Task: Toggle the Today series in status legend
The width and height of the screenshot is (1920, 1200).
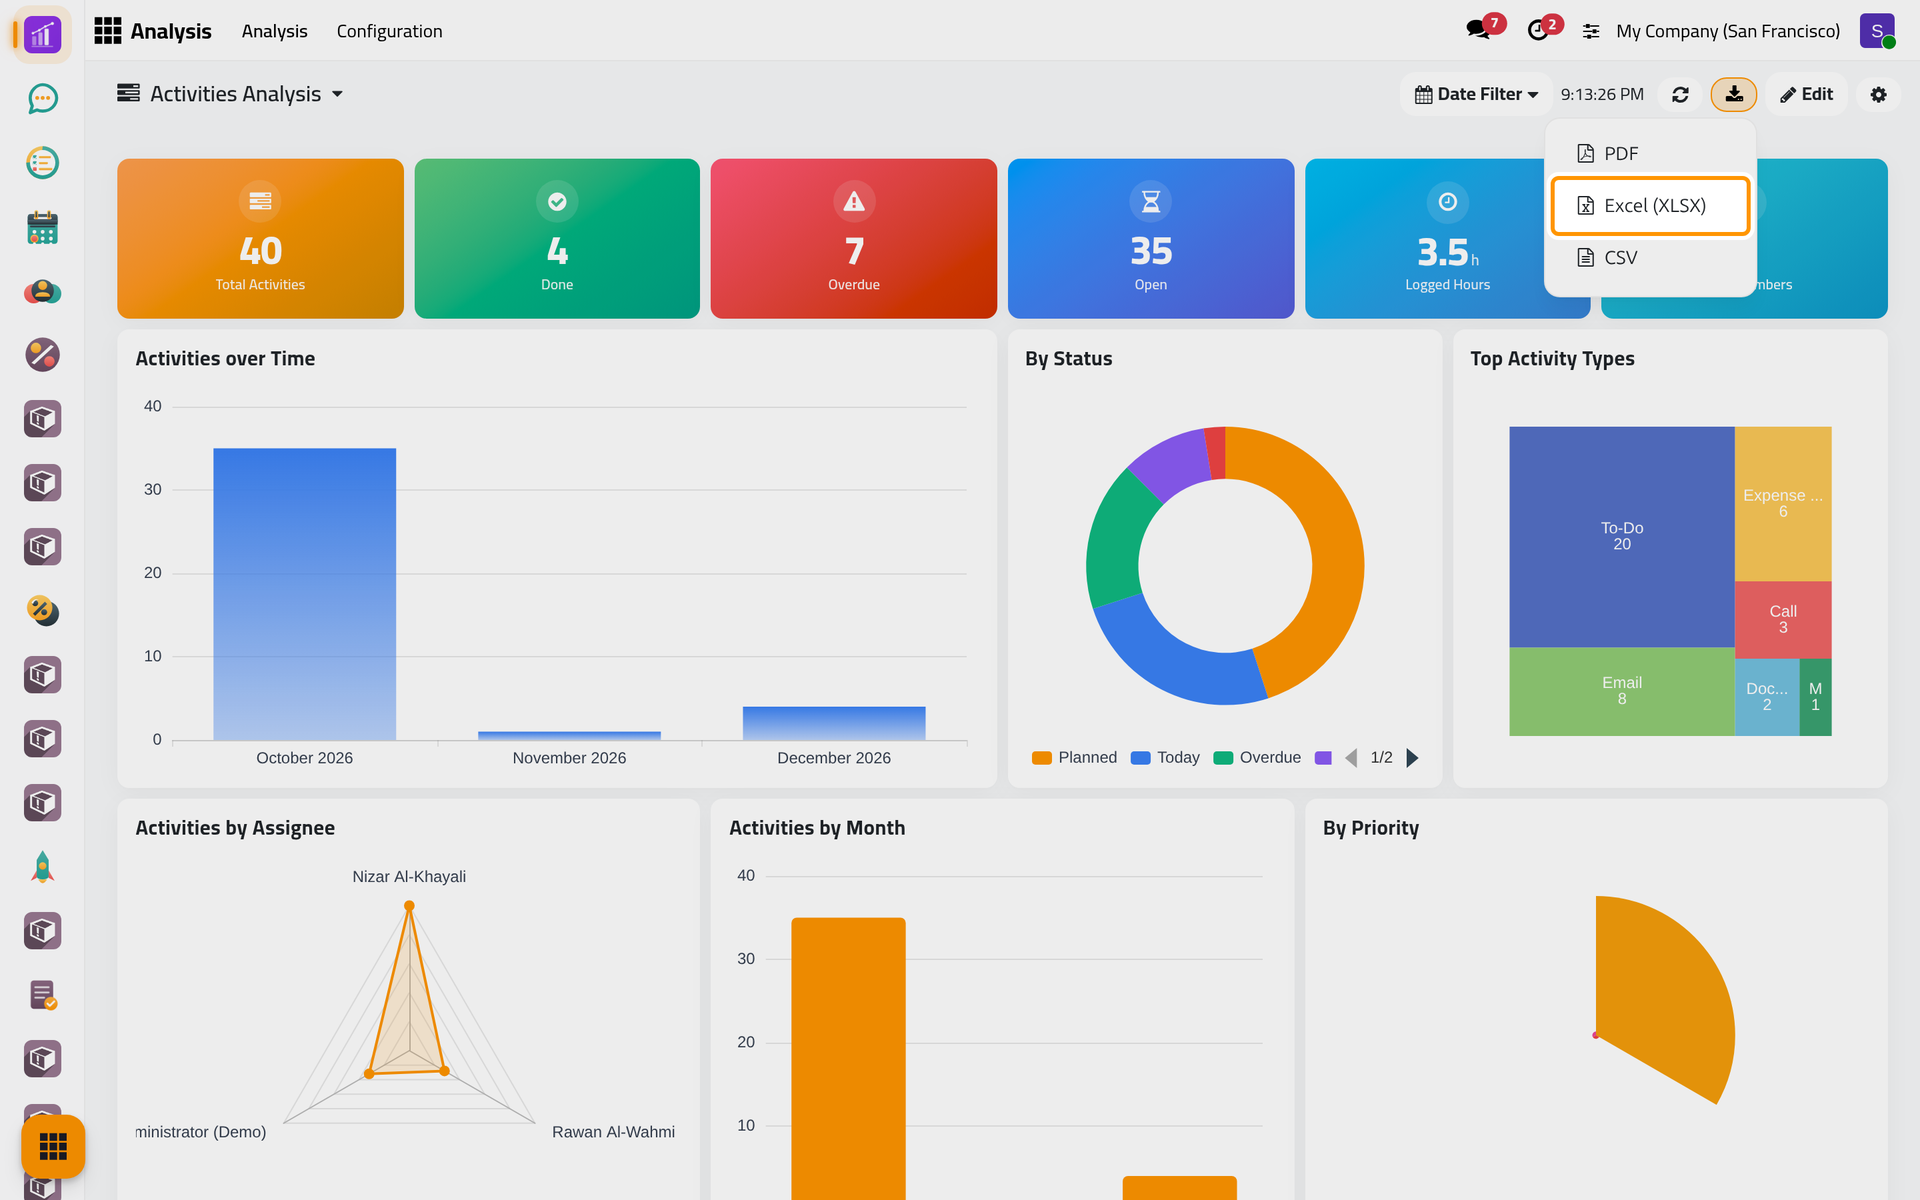Action: (1165, 758)
